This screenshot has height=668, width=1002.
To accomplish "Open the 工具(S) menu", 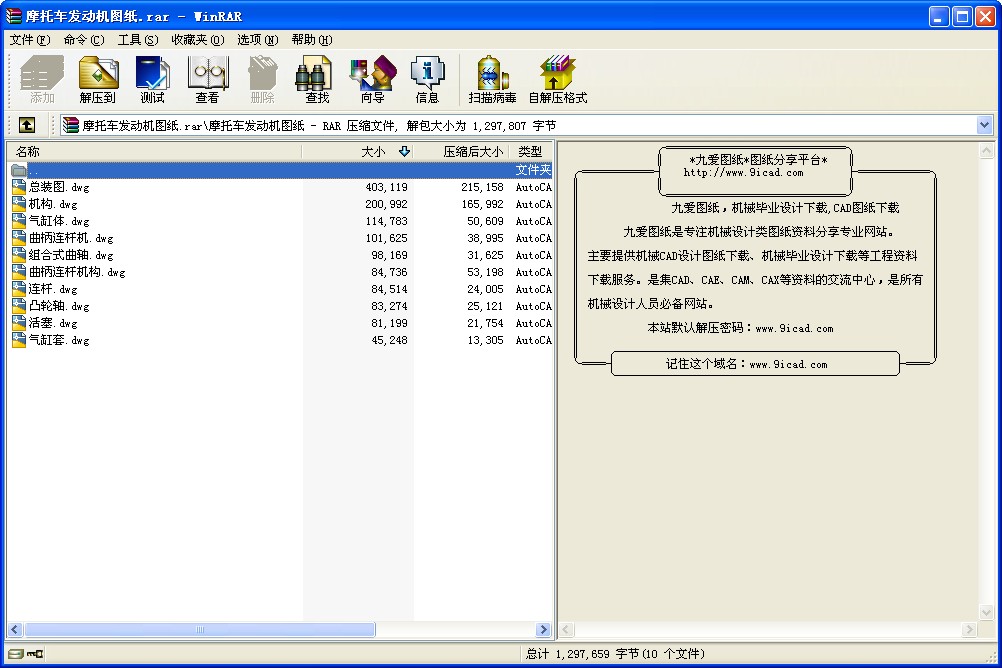I will [x=137, y=40].
